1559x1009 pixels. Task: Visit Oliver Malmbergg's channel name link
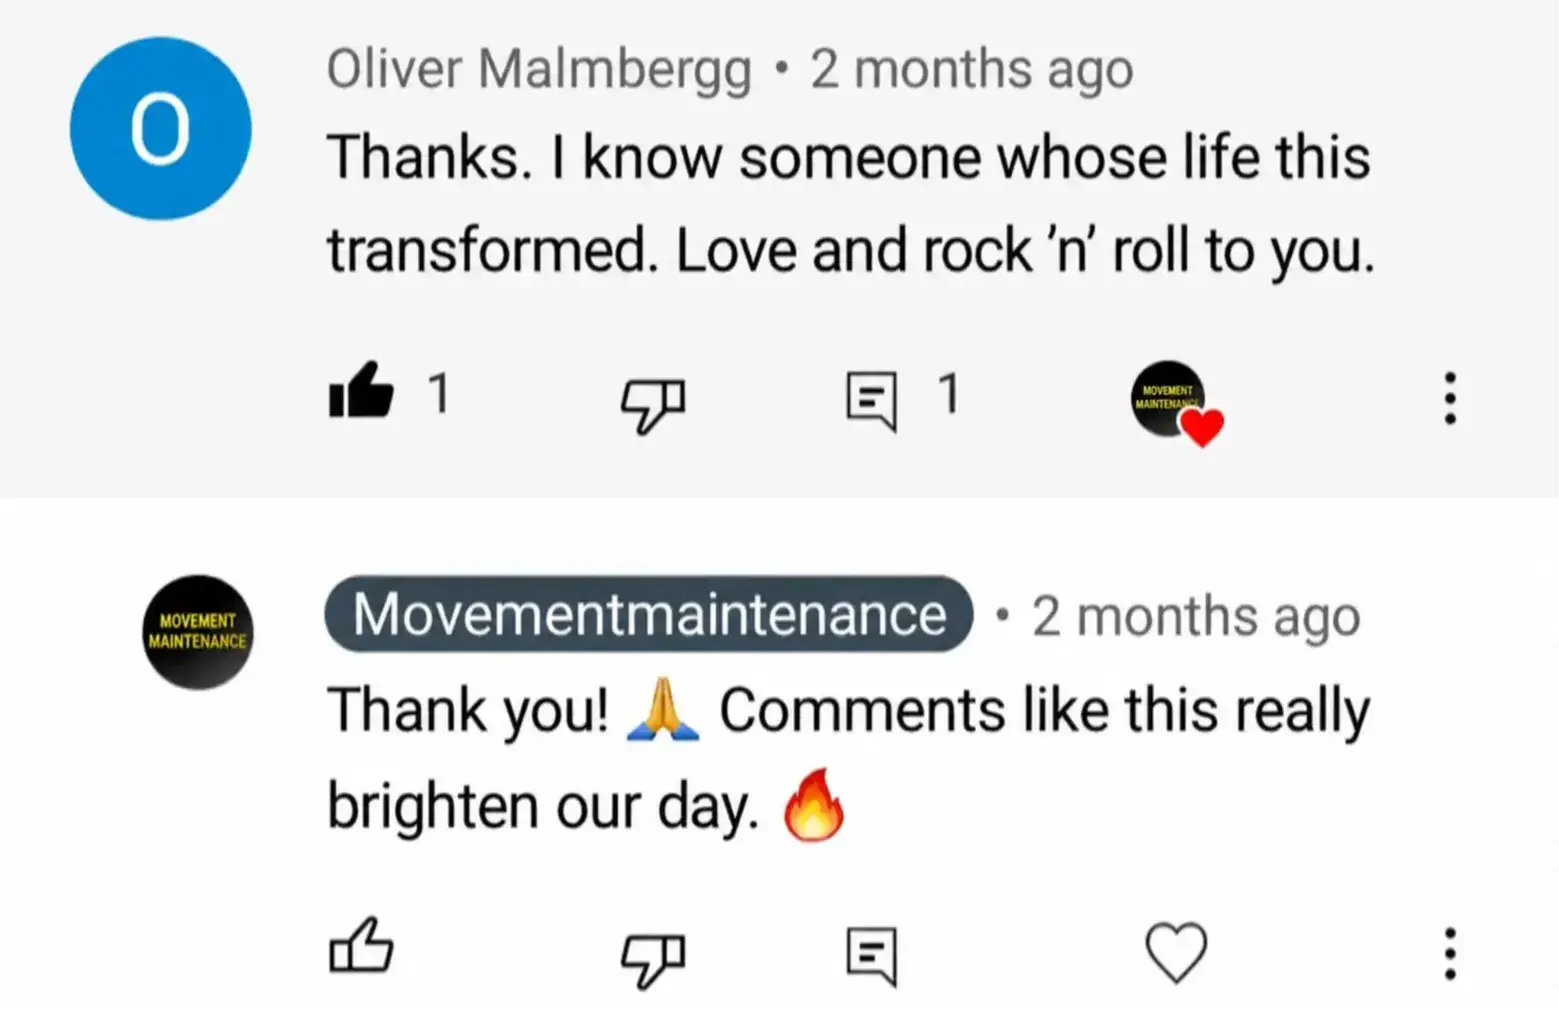tap(539, 70)
